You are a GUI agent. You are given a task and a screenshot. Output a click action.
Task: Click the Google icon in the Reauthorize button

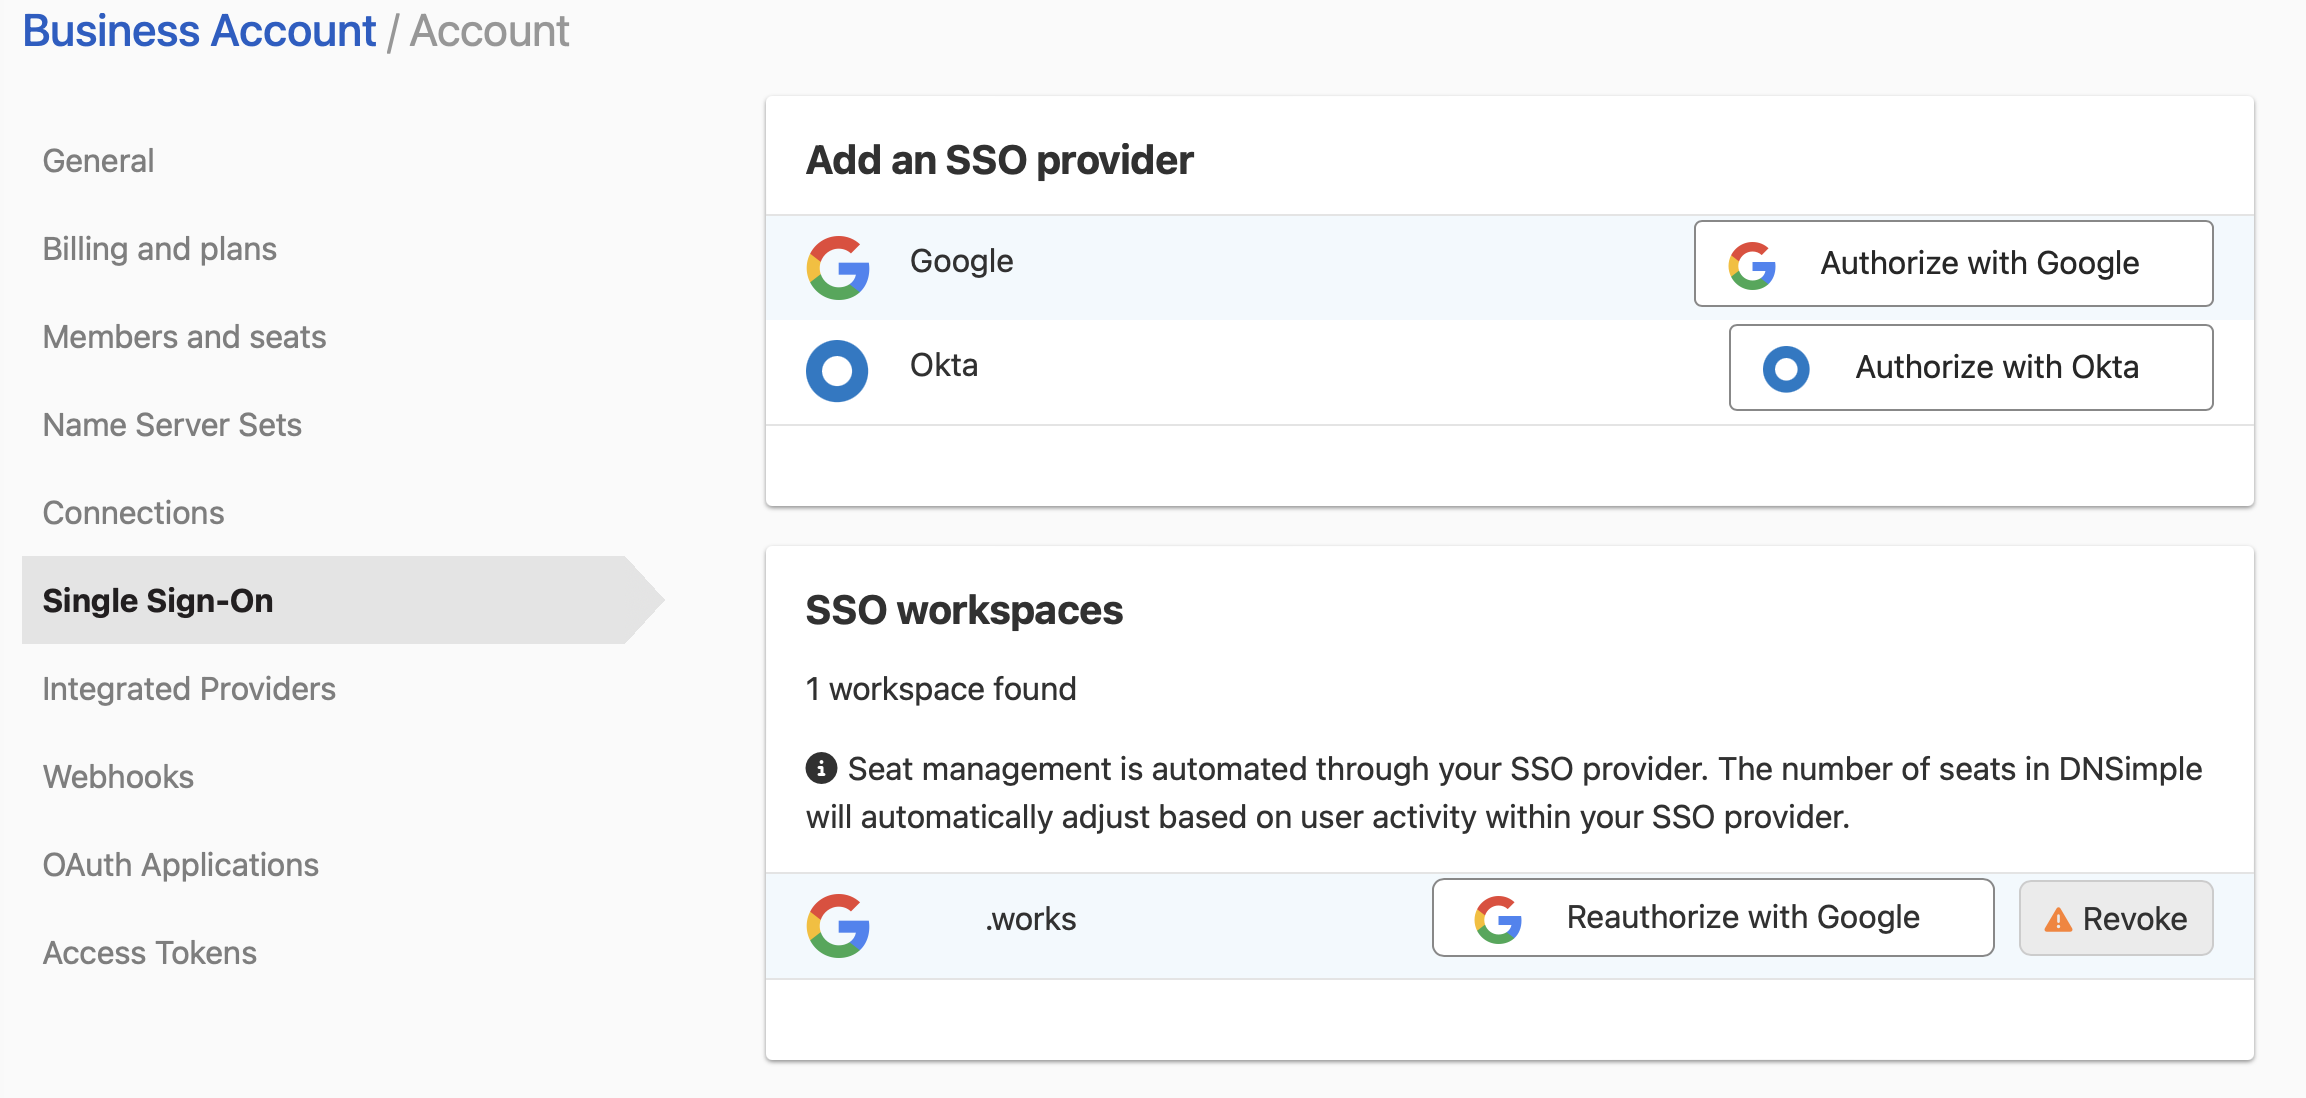(x=1497, y=917)
